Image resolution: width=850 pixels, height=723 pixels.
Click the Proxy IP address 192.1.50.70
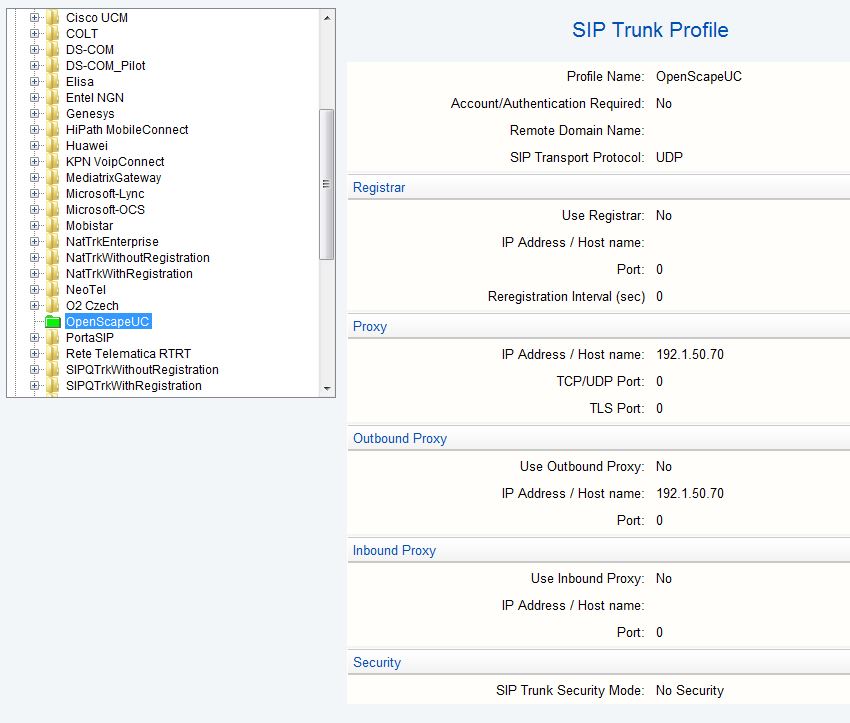click(x=690, y=354)
